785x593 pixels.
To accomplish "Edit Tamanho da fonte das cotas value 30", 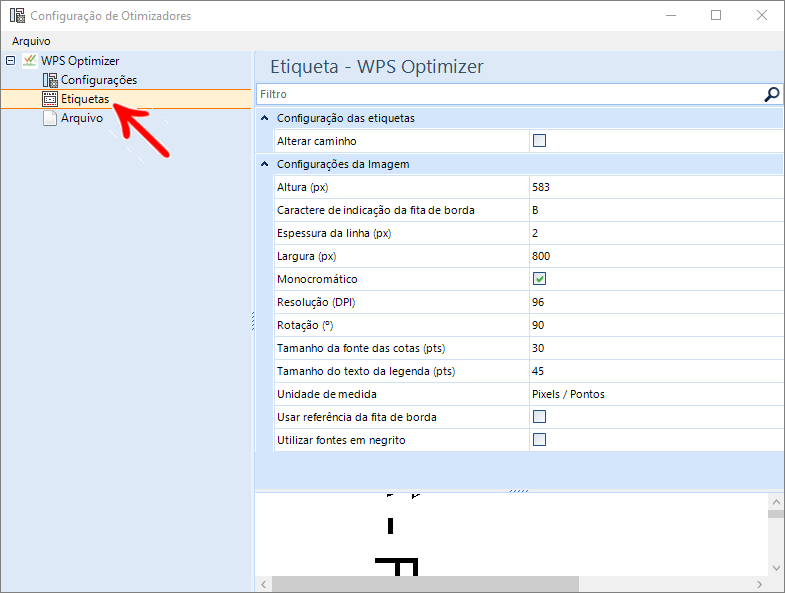I will (656, 349).
